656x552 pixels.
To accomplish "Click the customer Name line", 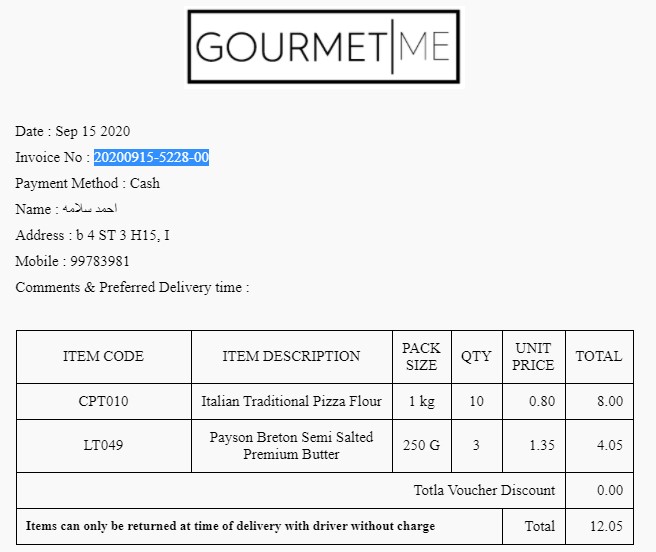I will pos(67,209).
